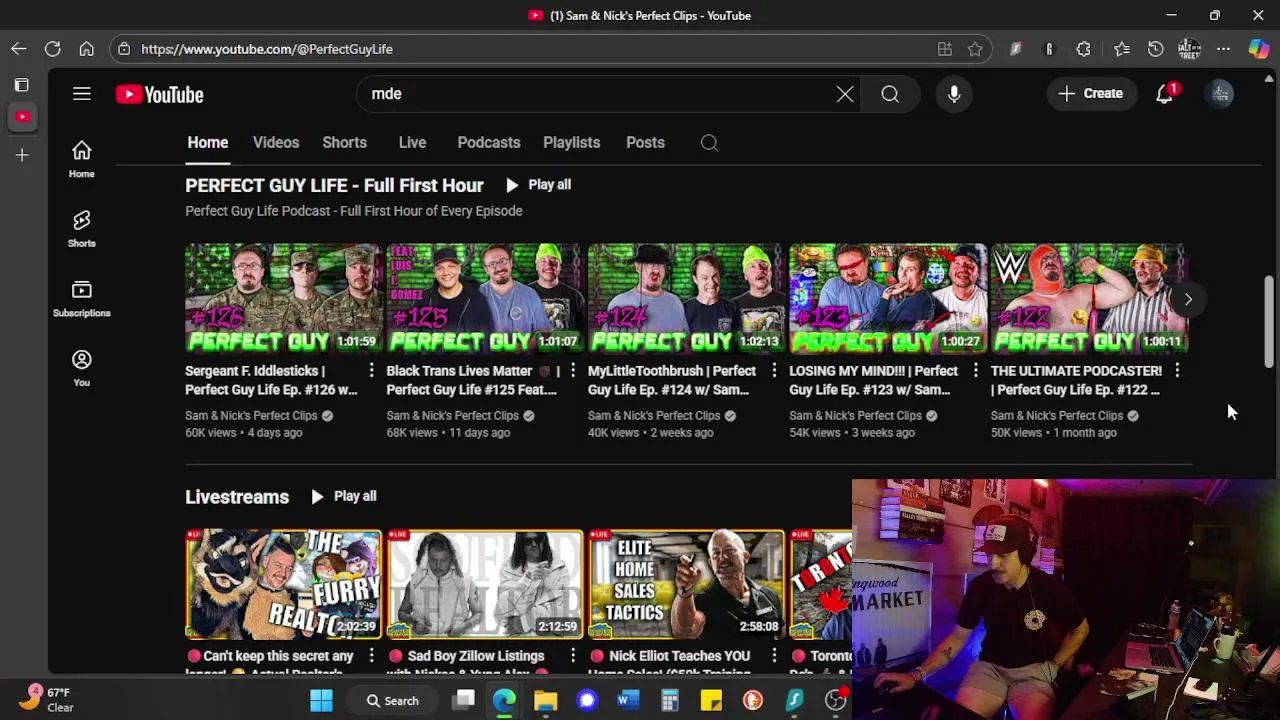The image size is (1280, 720).
Task: Switch to the channel Shorts tab
Action: pos(344,143)
